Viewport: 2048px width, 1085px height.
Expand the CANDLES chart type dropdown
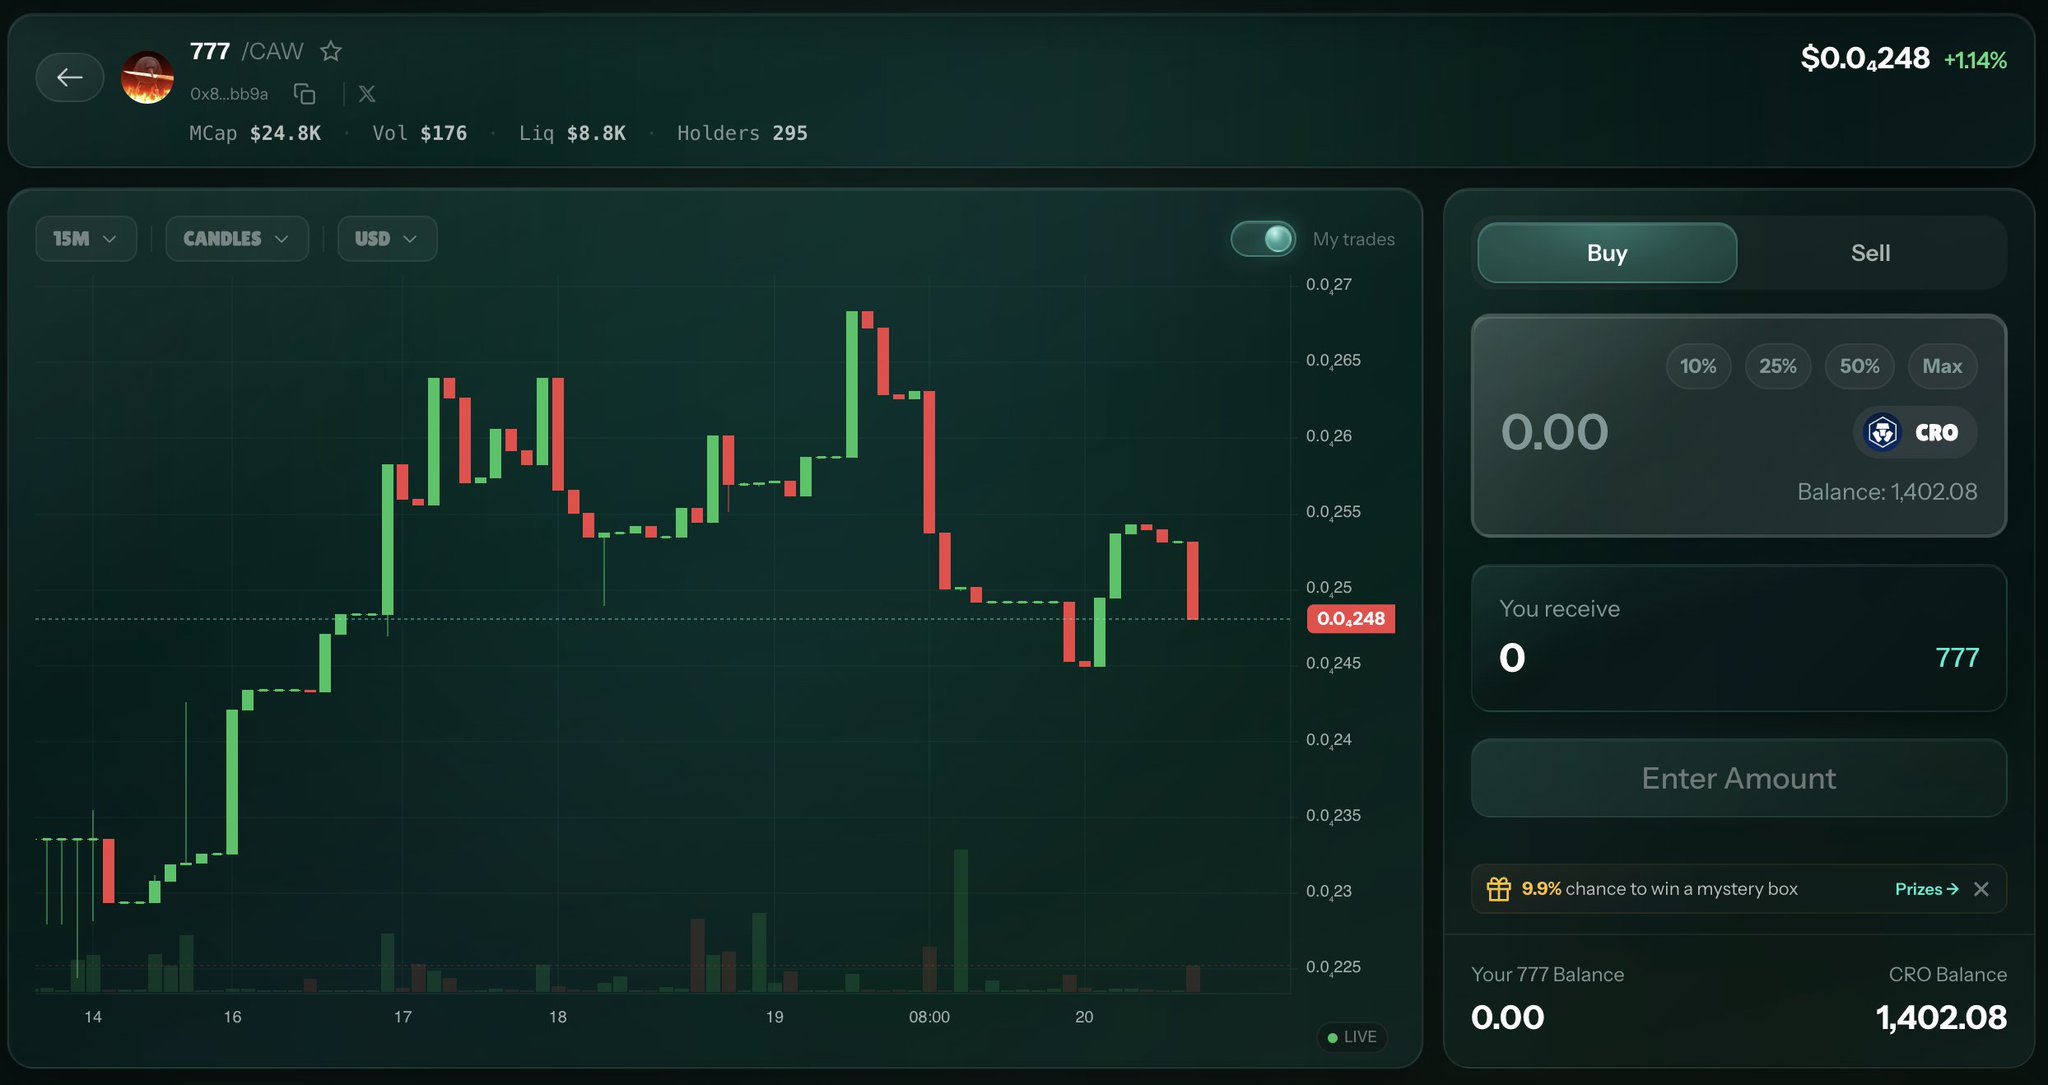pos(237,239)
